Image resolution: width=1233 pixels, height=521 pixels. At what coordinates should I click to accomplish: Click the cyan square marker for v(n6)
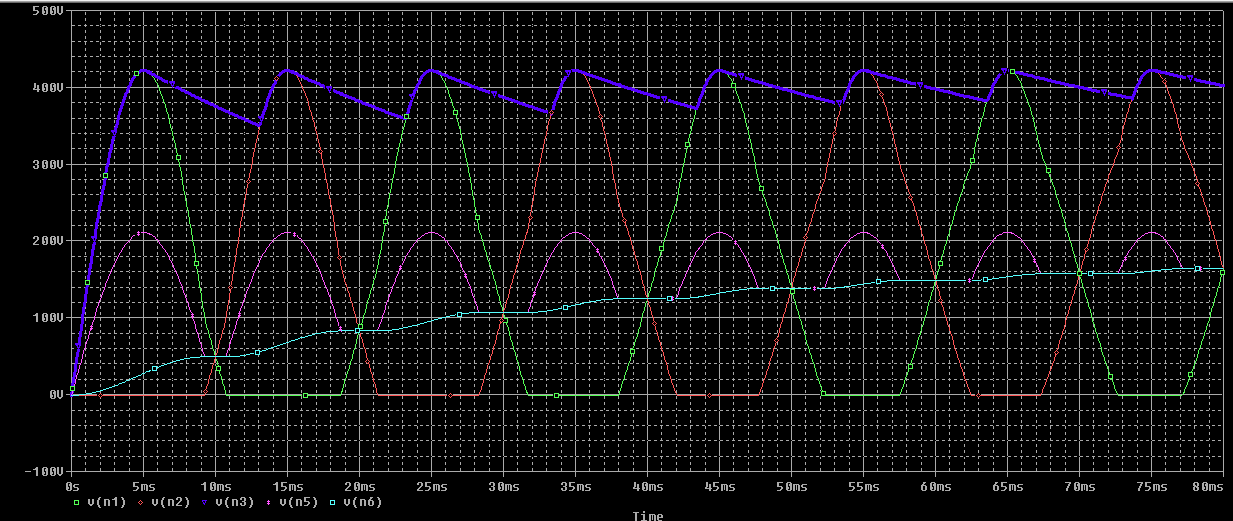(333, 501)
